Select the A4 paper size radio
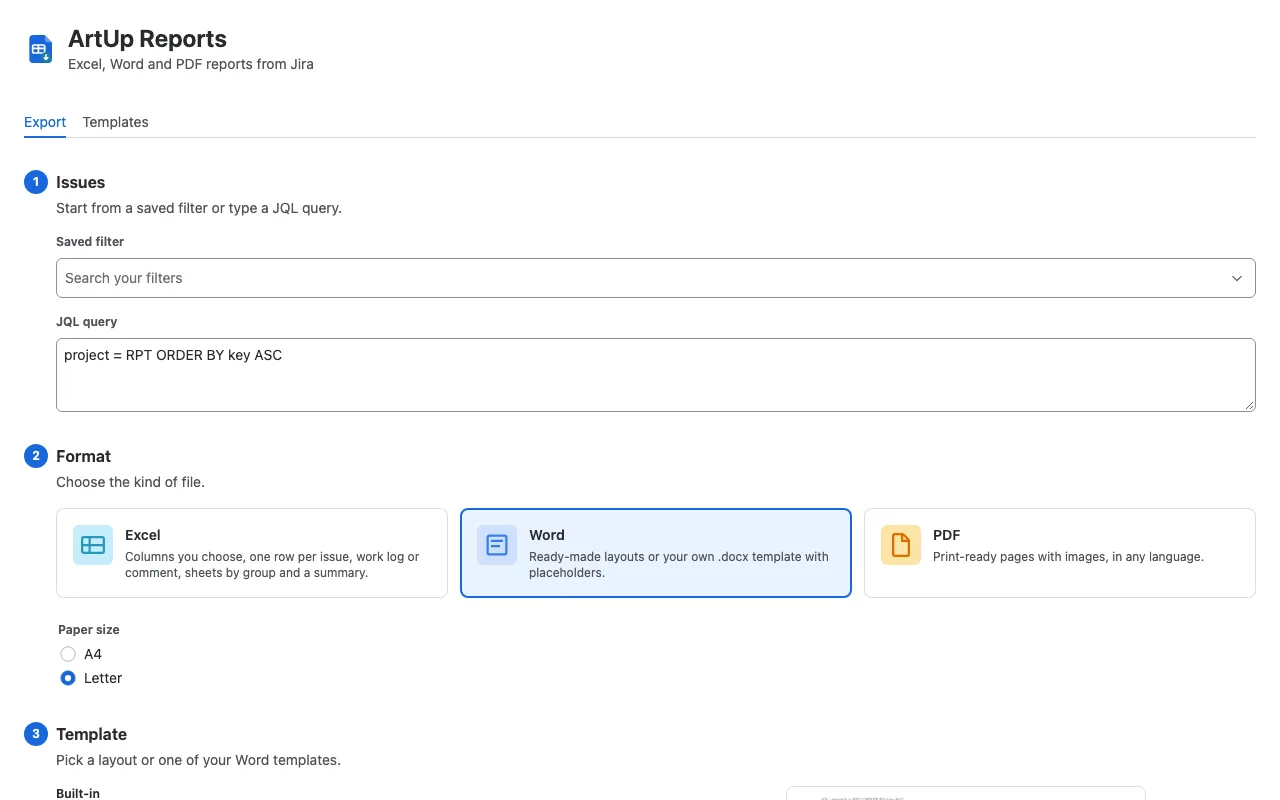Image resolution: width=1280 pixels, height=800 pixels. coord(68,654)
